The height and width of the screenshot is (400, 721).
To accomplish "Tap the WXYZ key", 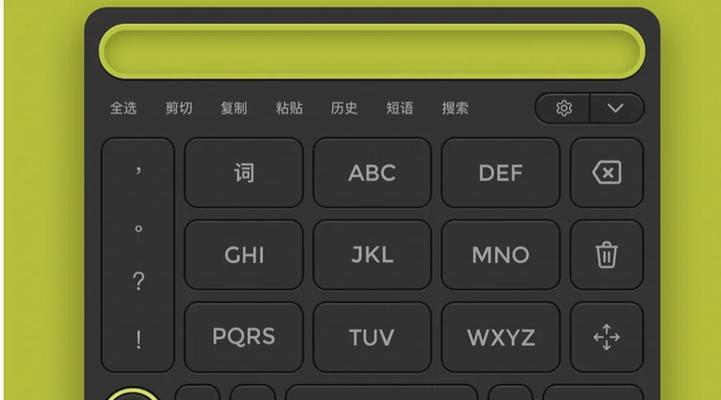I will pyautogui.click(x=501, y=337).
